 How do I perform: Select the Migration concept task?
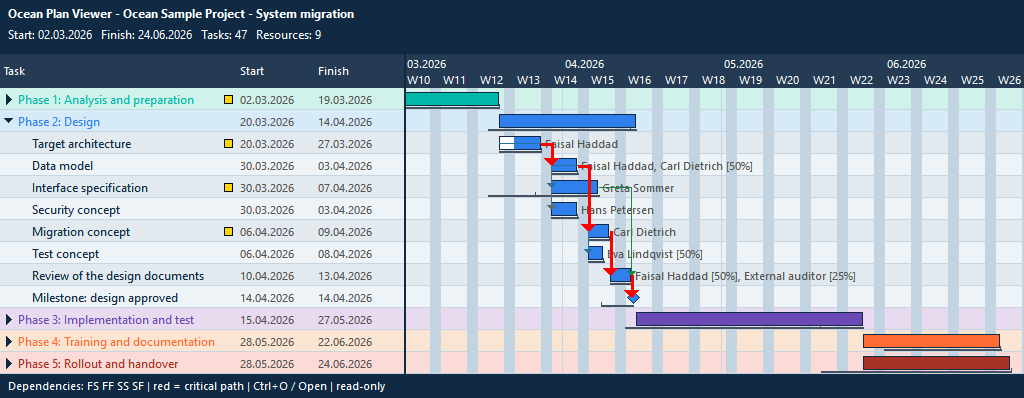(202, 232)
